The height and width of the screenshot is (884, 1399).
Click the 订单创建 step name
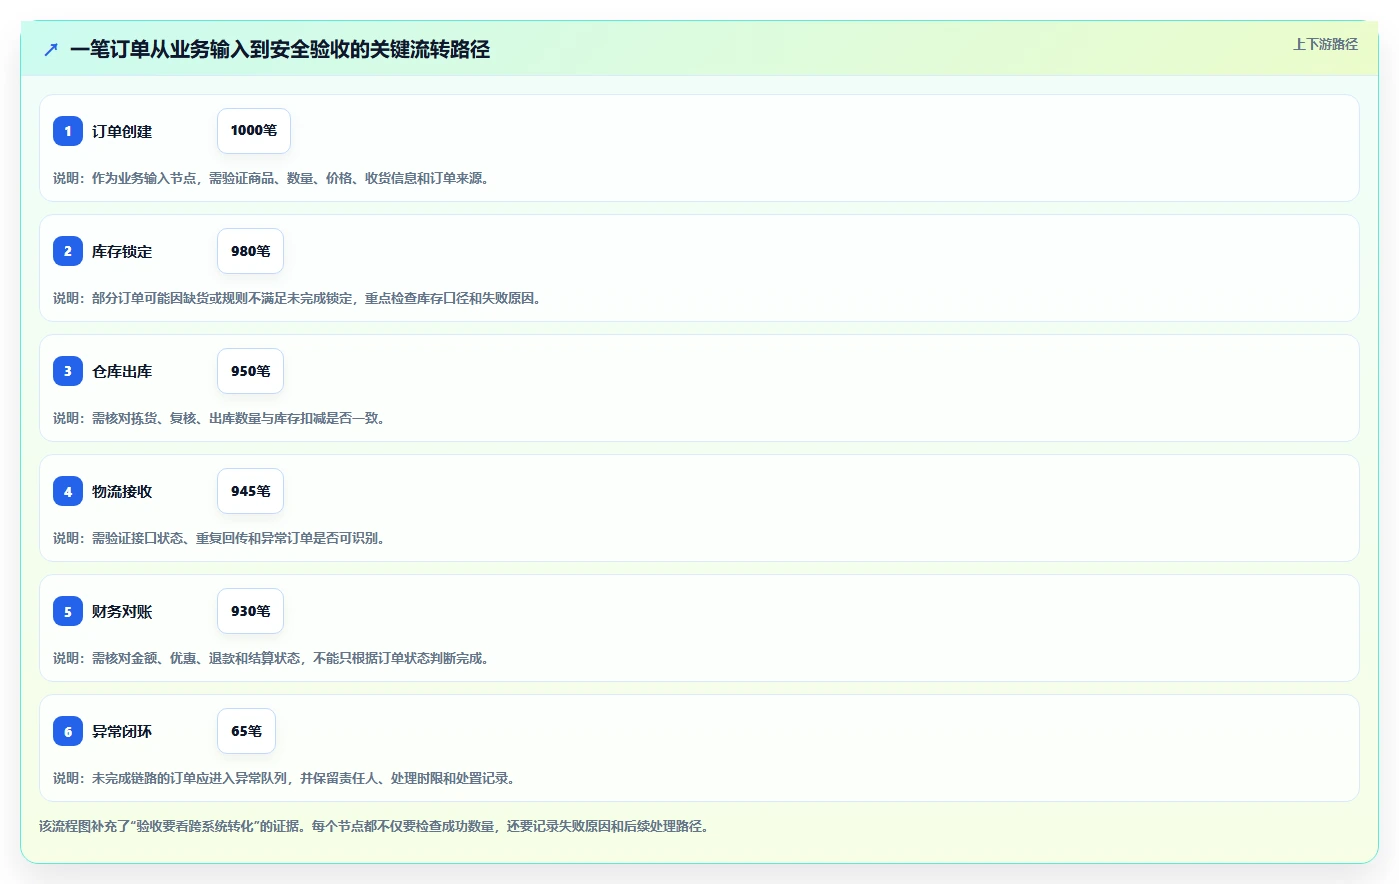tap(122, 131)
